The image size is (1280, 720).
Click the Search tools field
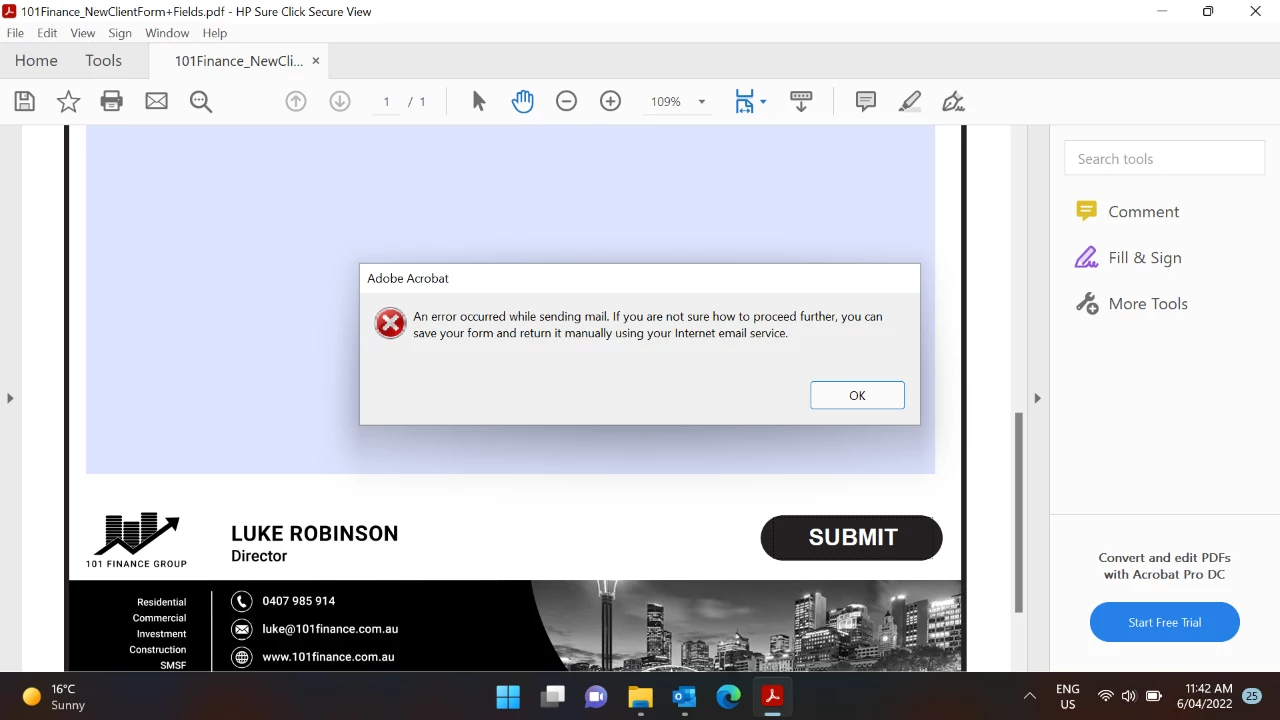coord(1165,159)
